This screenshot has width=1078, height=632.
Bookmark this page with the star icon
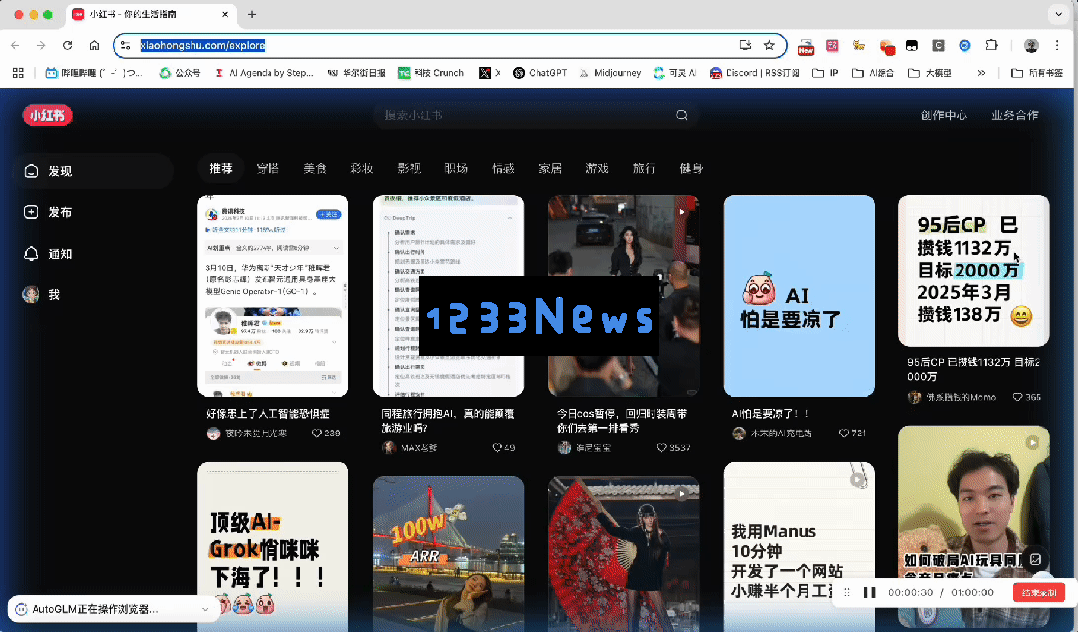(769, 45)
